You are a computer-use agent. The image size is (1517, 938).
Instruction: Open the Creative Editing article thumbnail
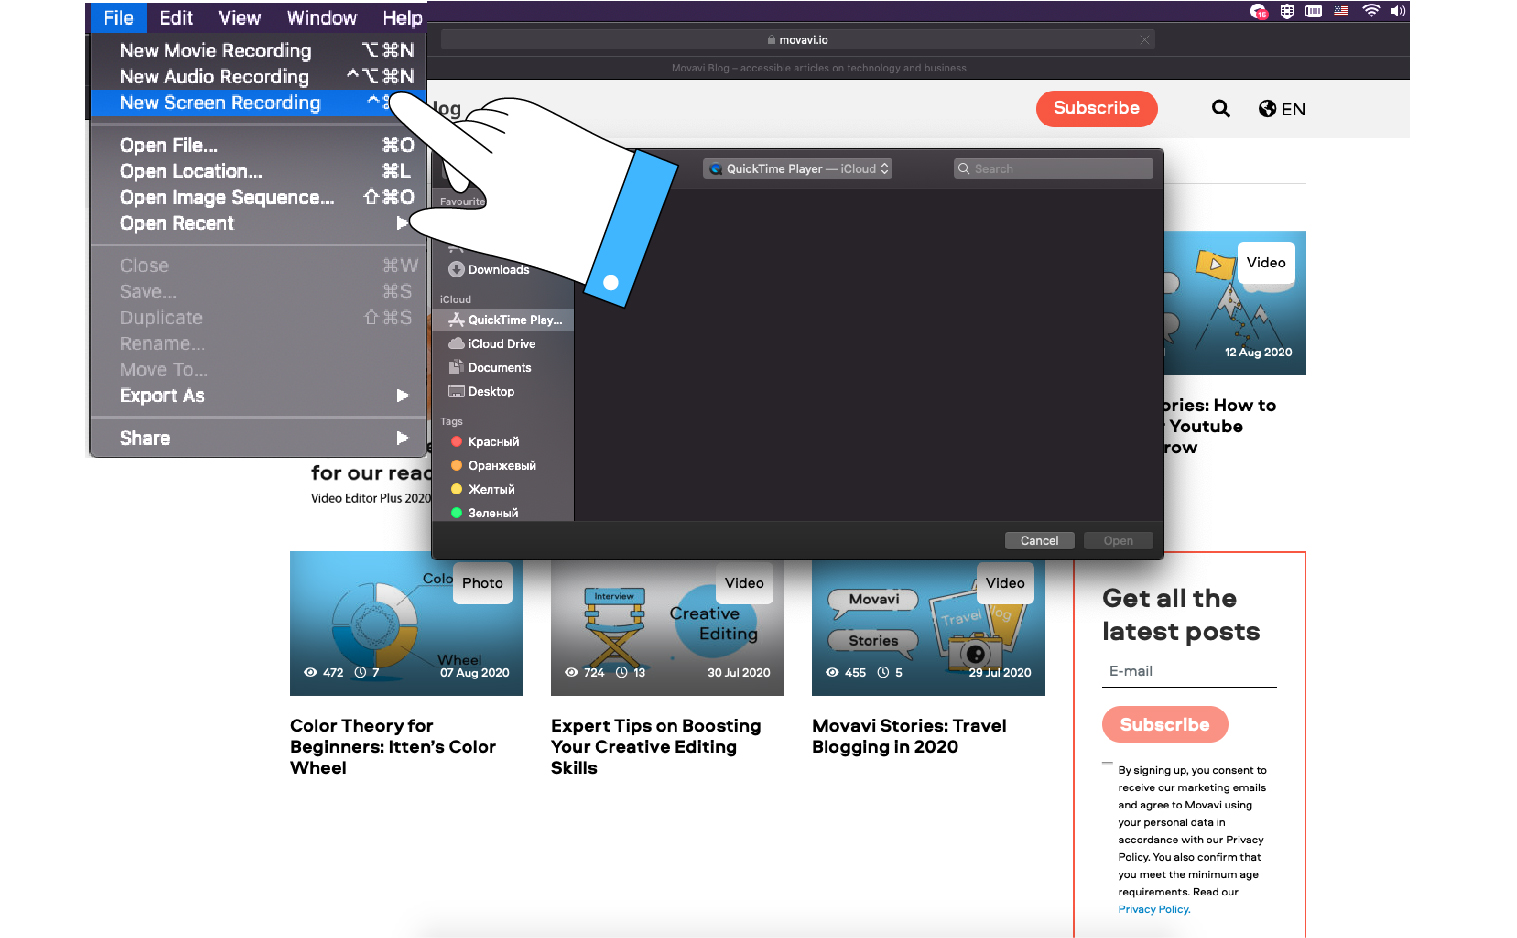(x=667, y=628)
